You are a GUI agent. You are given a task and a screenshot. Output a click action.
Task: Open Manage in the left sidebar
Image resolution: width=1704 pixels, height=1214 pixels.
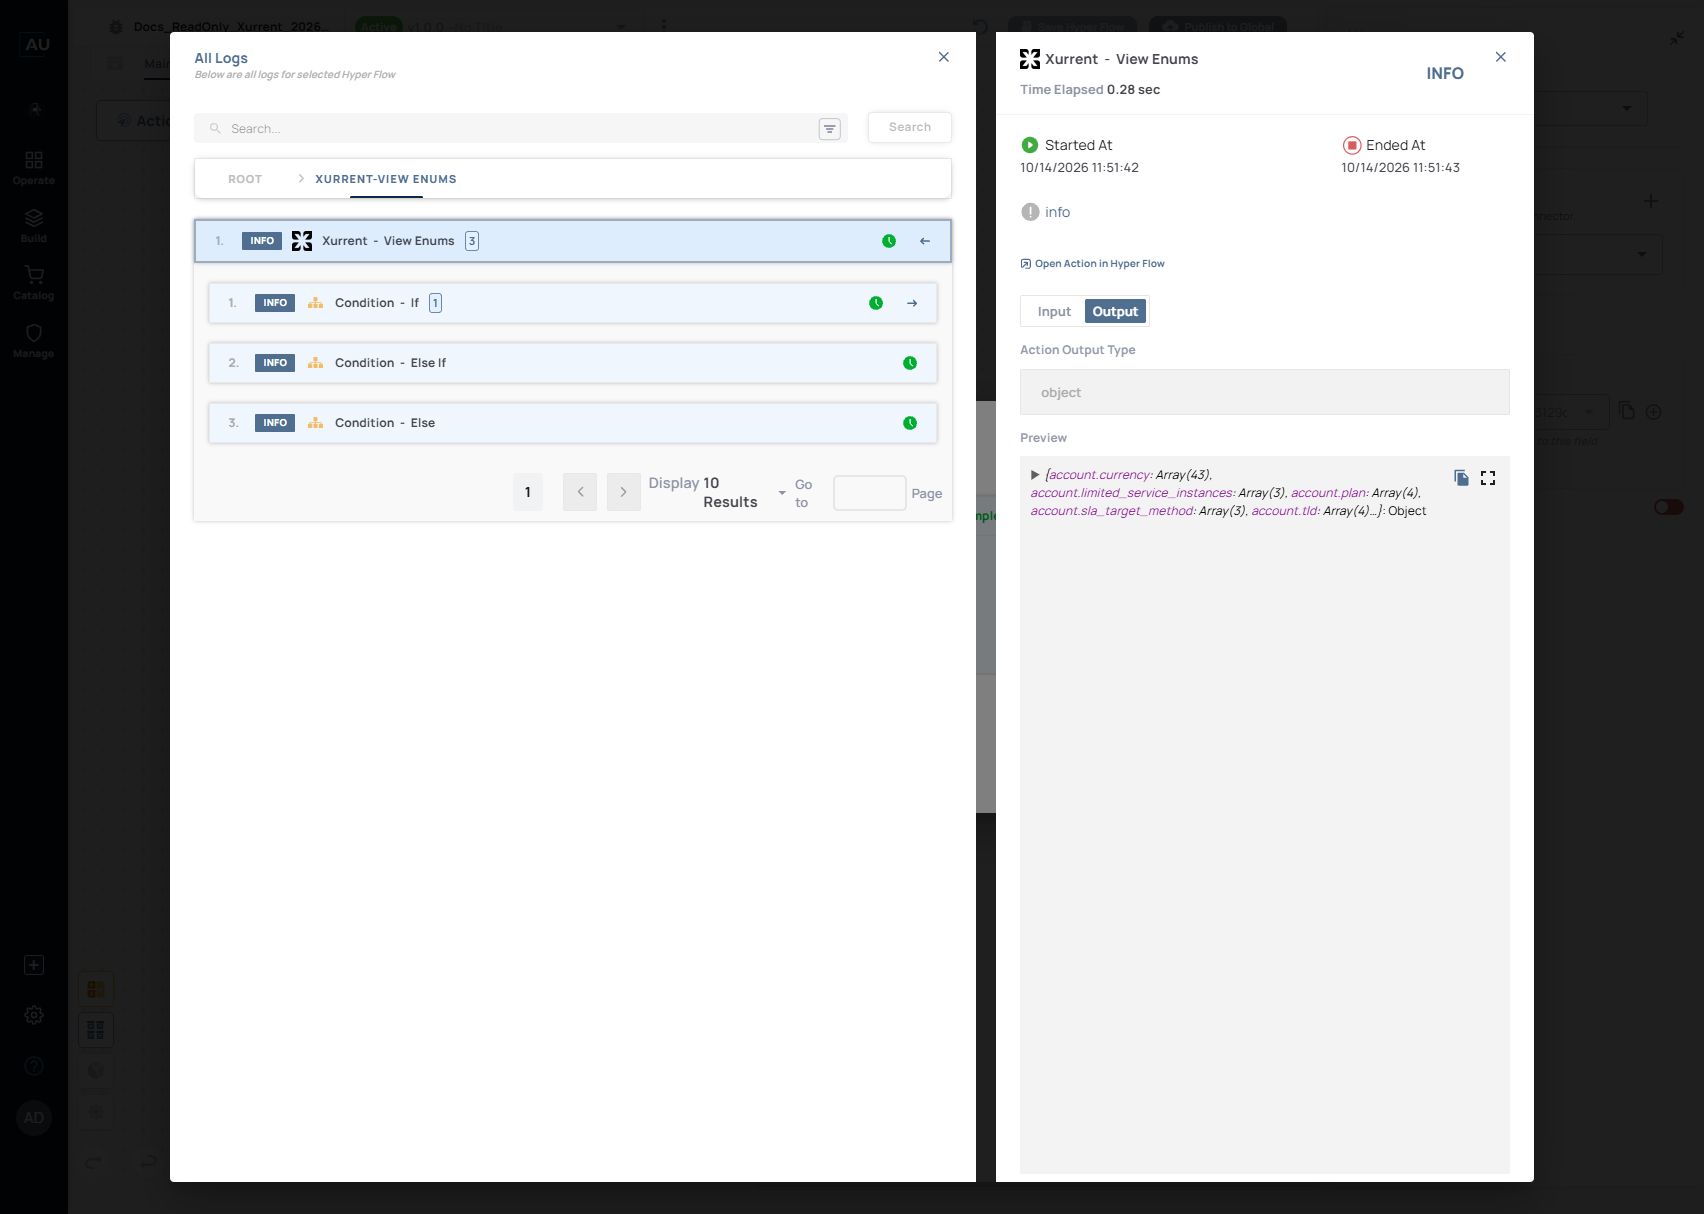[34, 341]
